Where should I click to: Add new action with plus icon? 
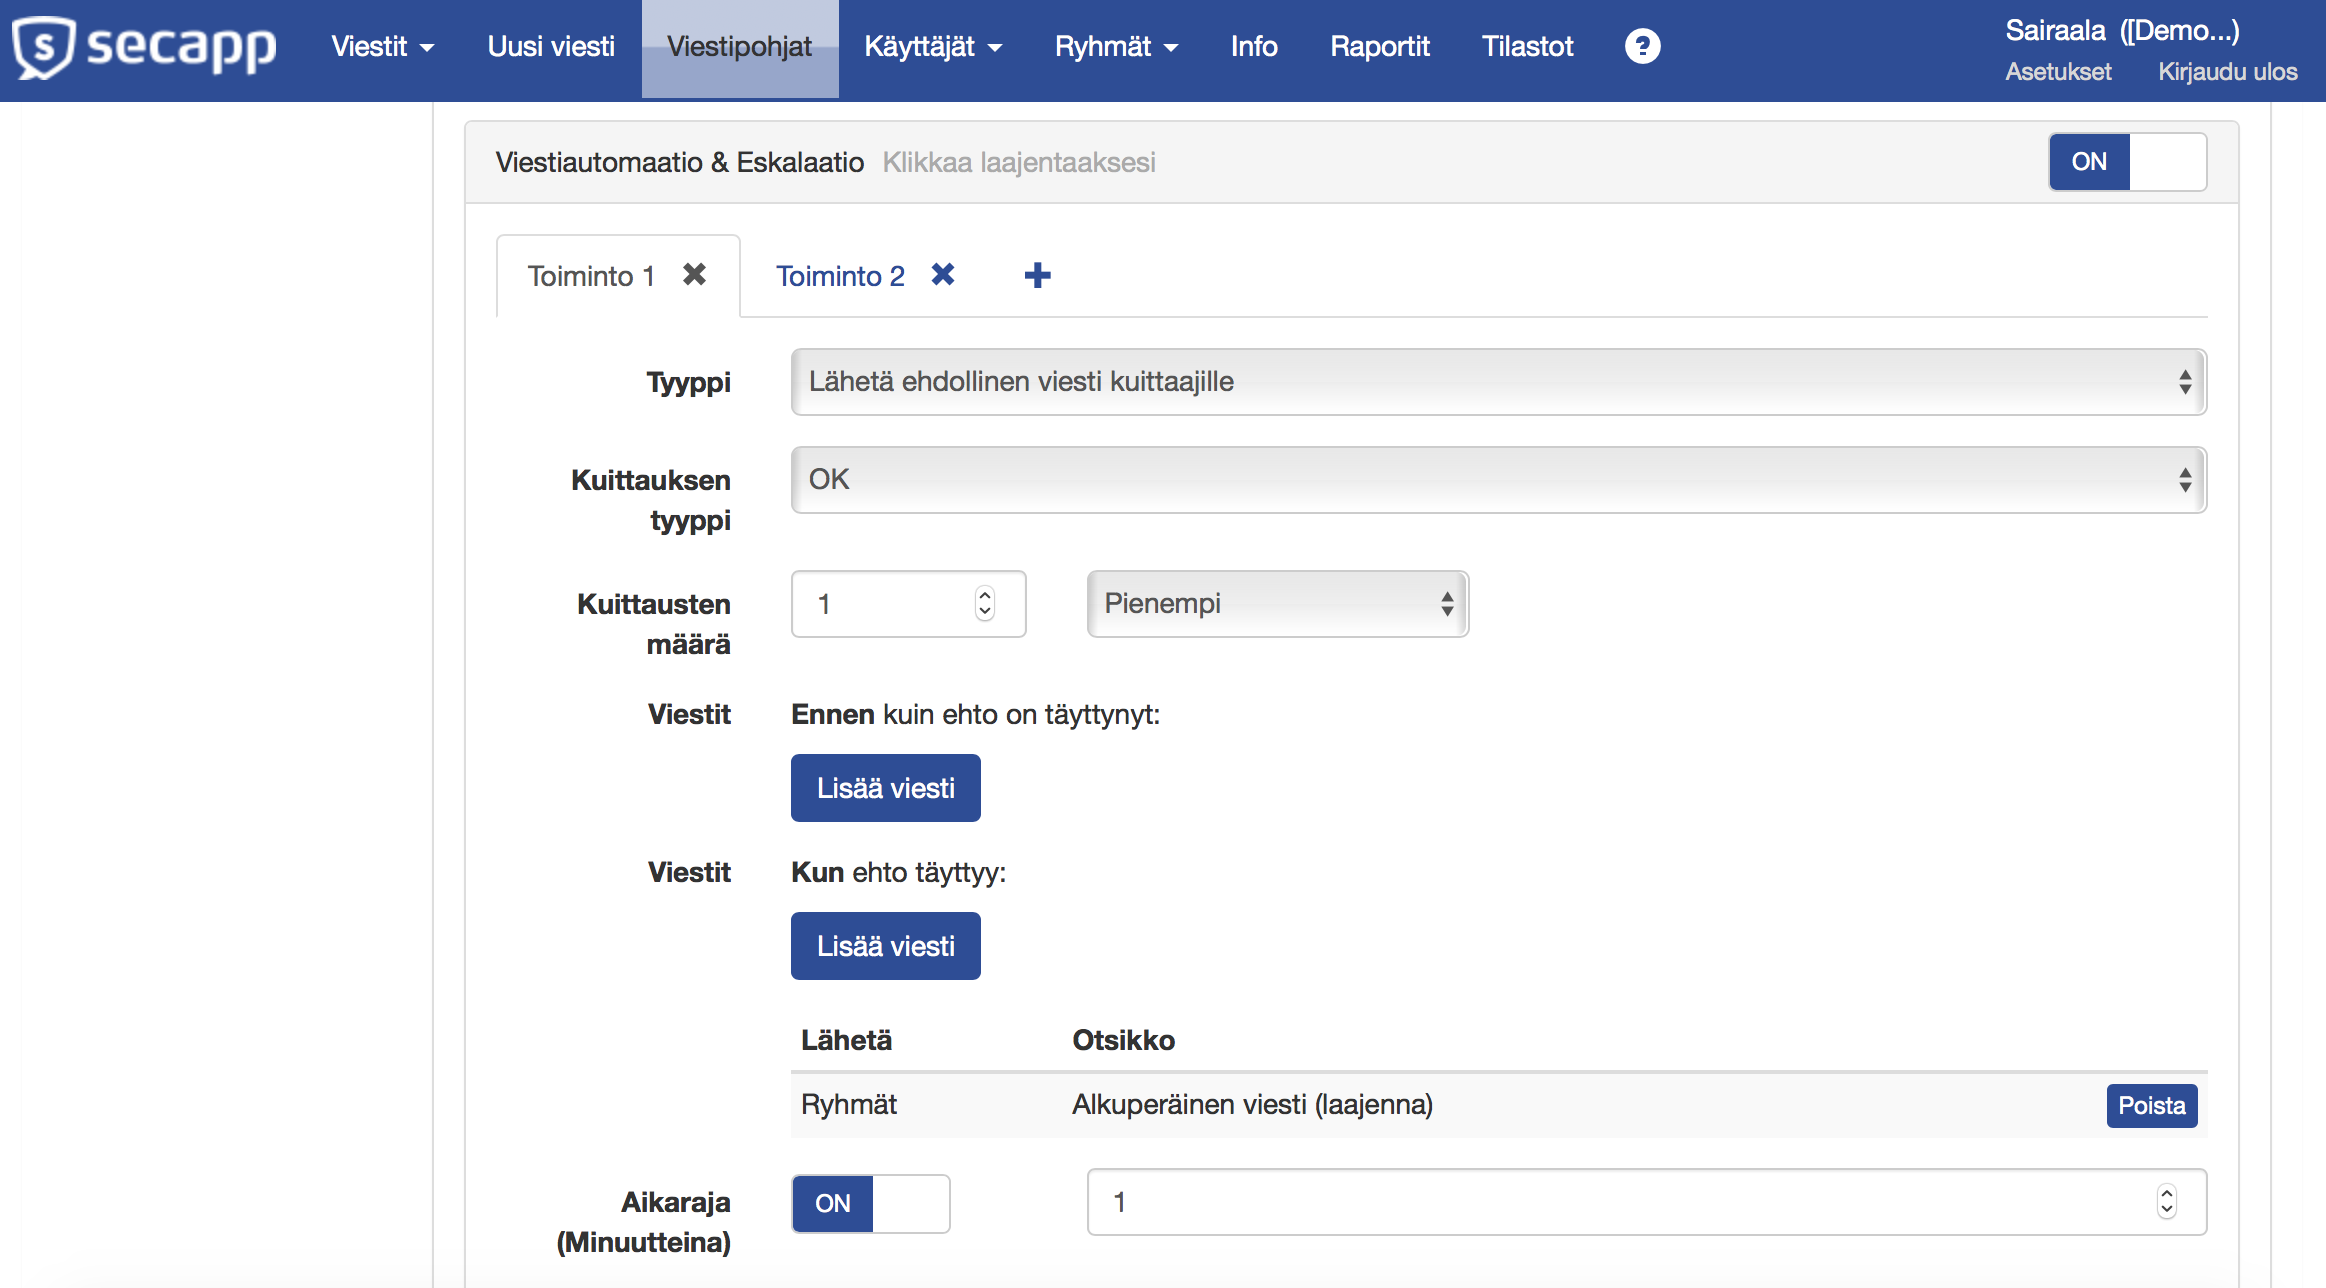[x=1037, y=275]
